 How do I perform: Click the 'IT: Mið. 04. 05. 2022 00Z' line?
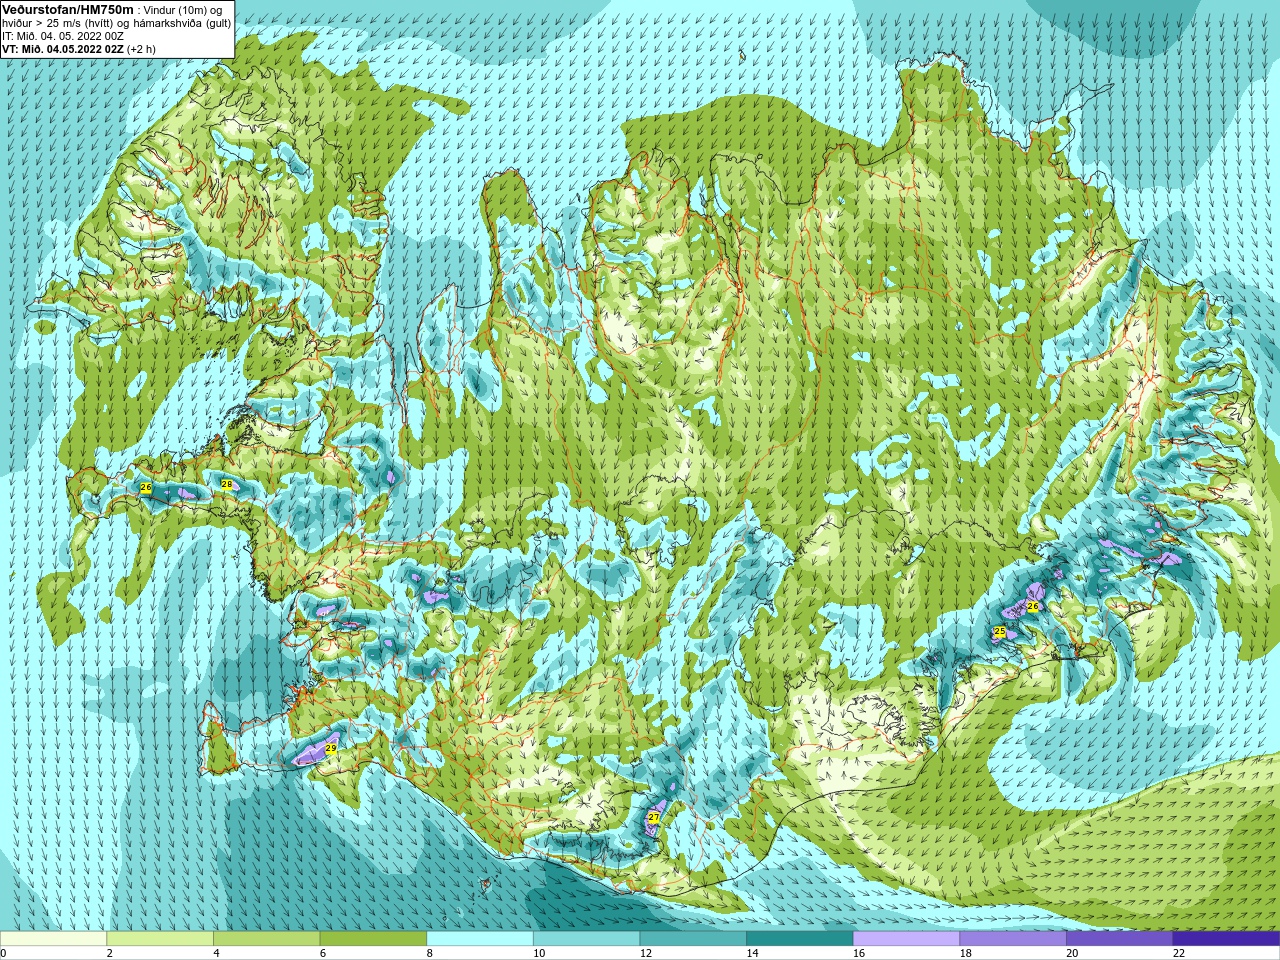tap(63, 36)
